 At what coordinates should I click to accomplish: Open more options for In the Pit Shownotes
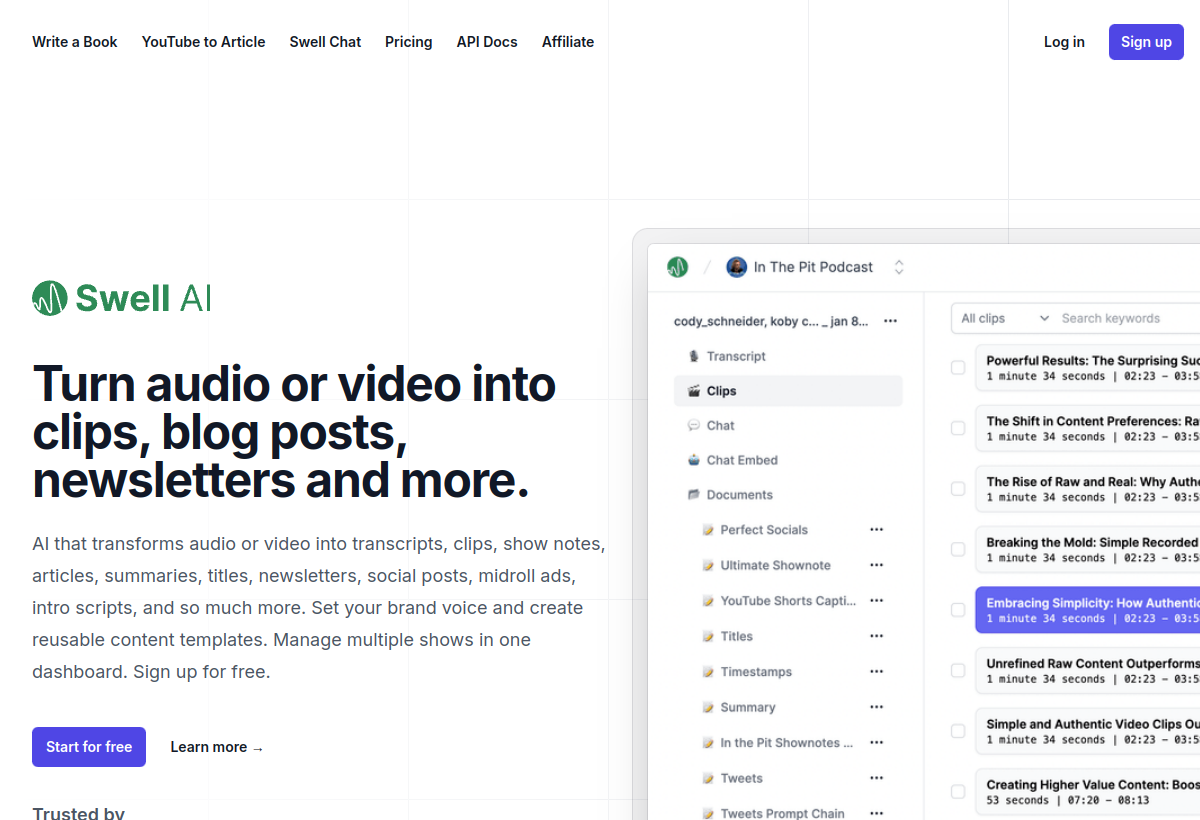[x=877, y=742]
